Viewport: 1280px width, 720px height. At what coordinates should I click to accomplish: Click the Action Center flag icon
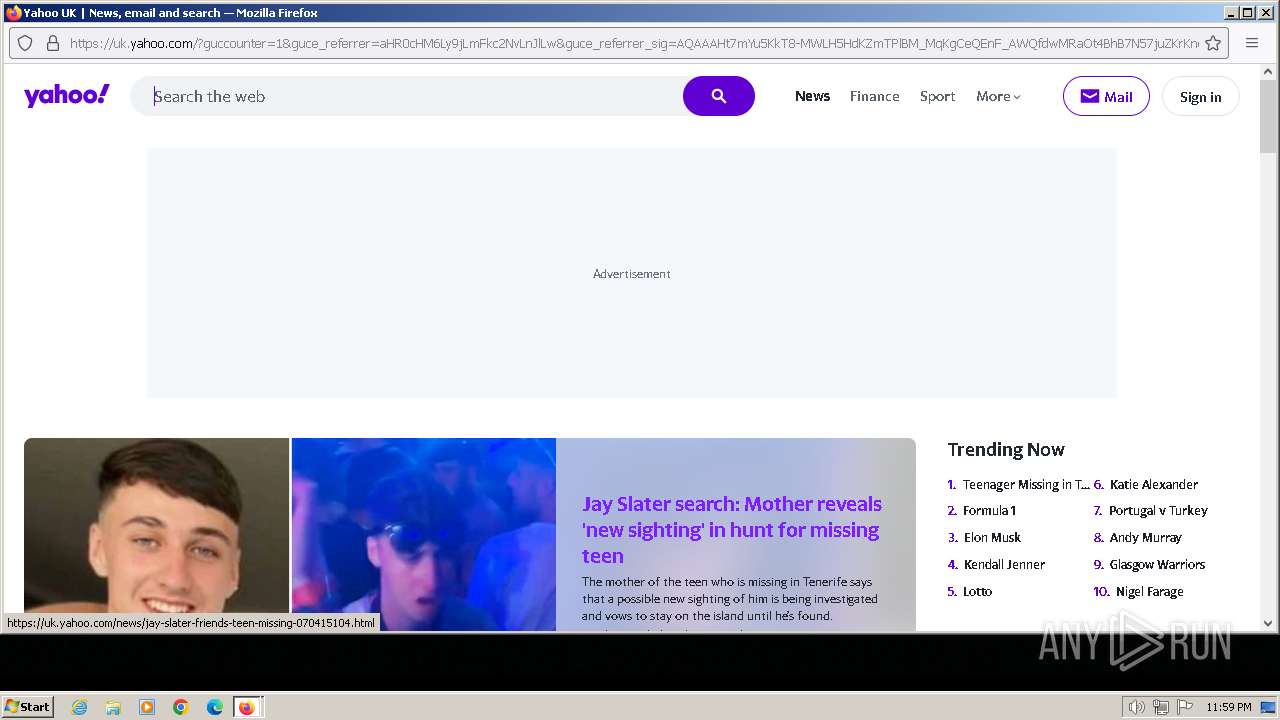coord(1185,707)
